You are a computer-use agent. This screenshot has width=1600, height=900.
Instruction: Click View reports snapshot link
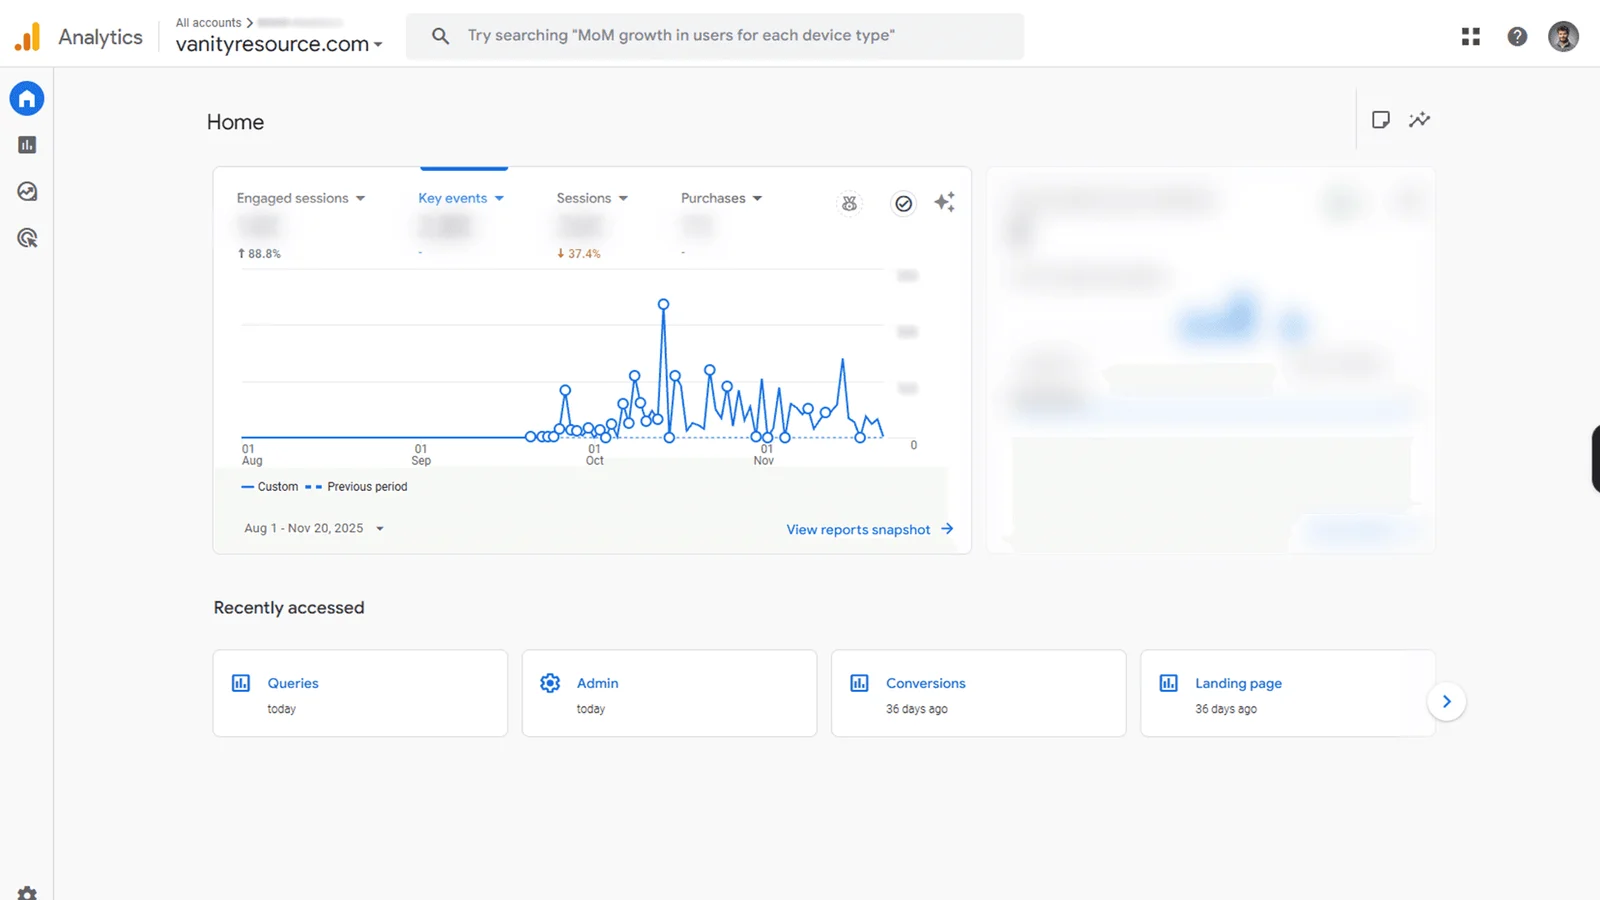(870, 529)
